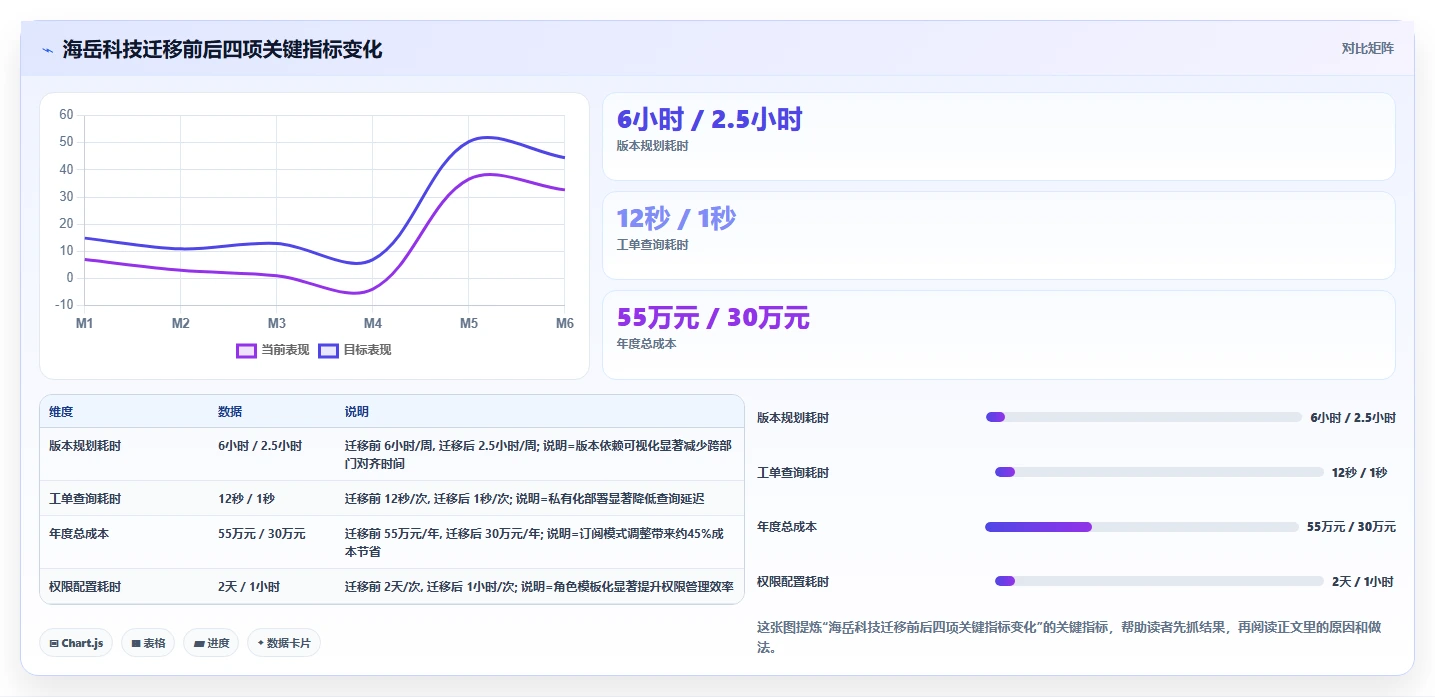The height and width of the screenshot is (697, 1435).
Task: Select the 数据卡片 tag chip
Action: click(284, 643)
